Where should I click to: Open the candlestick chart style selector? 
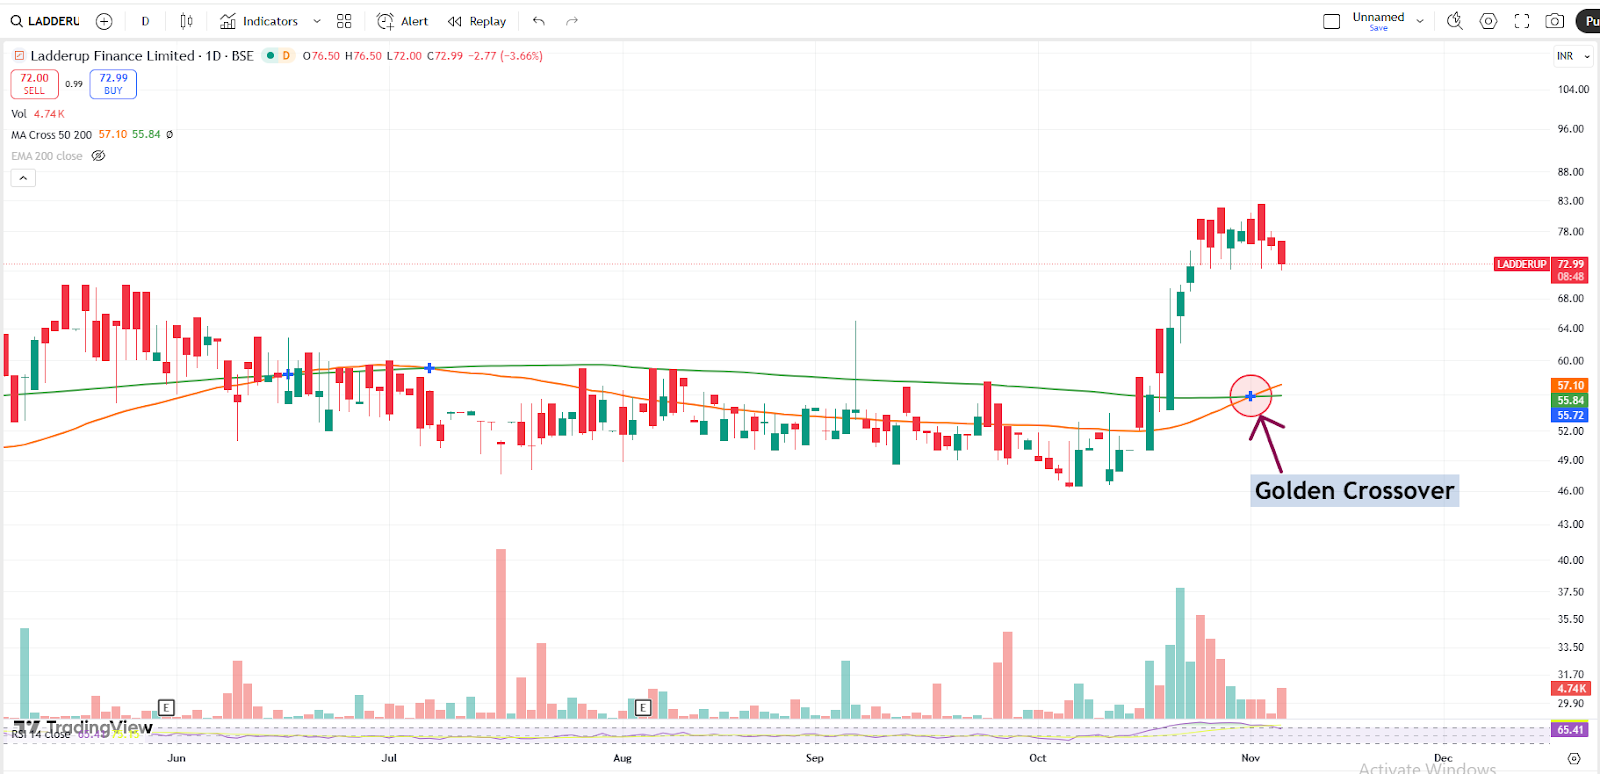[x=186, y=21]
